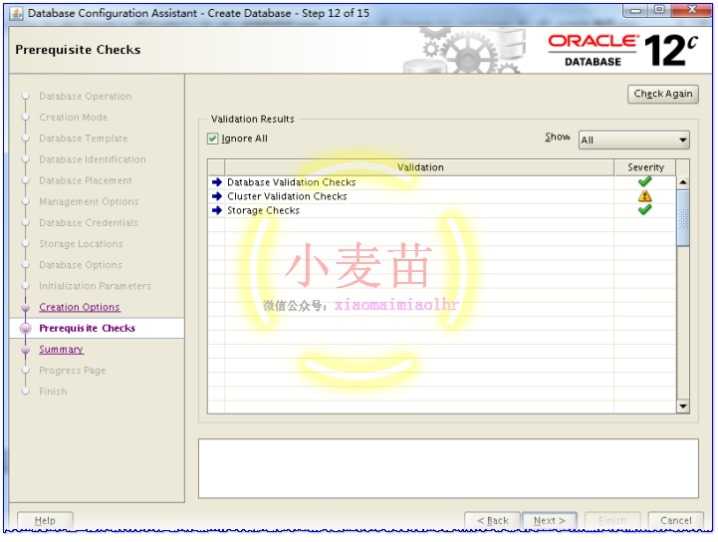The width and height of the screenshot is (718, 542).
Task: Click Database Options step
Action: tap(81, 265)
